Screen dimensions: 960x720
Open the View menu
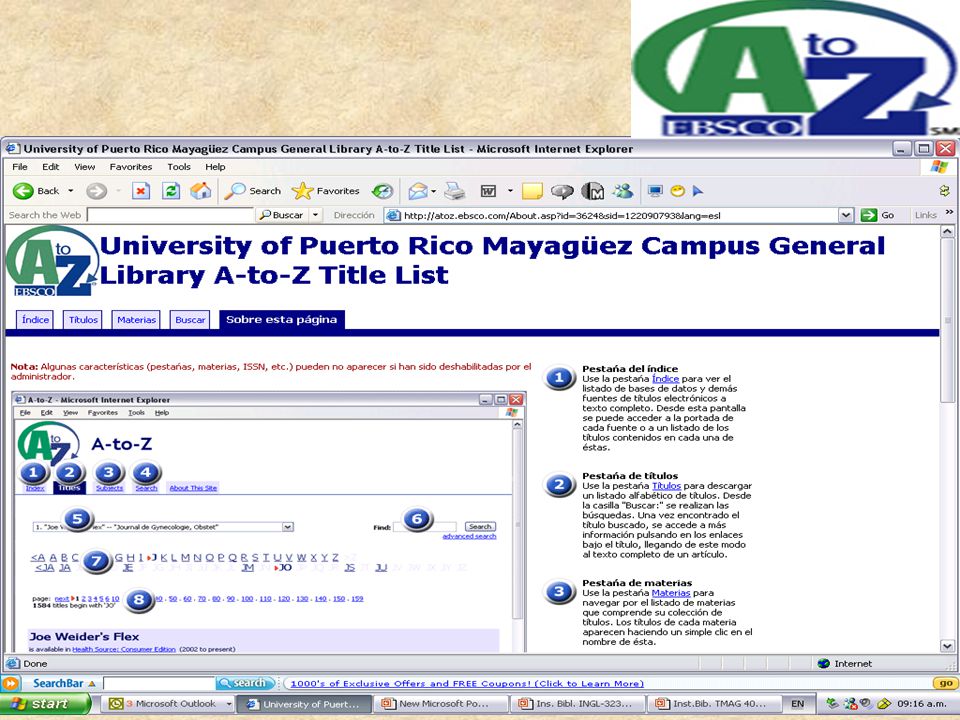pos(84,167)
